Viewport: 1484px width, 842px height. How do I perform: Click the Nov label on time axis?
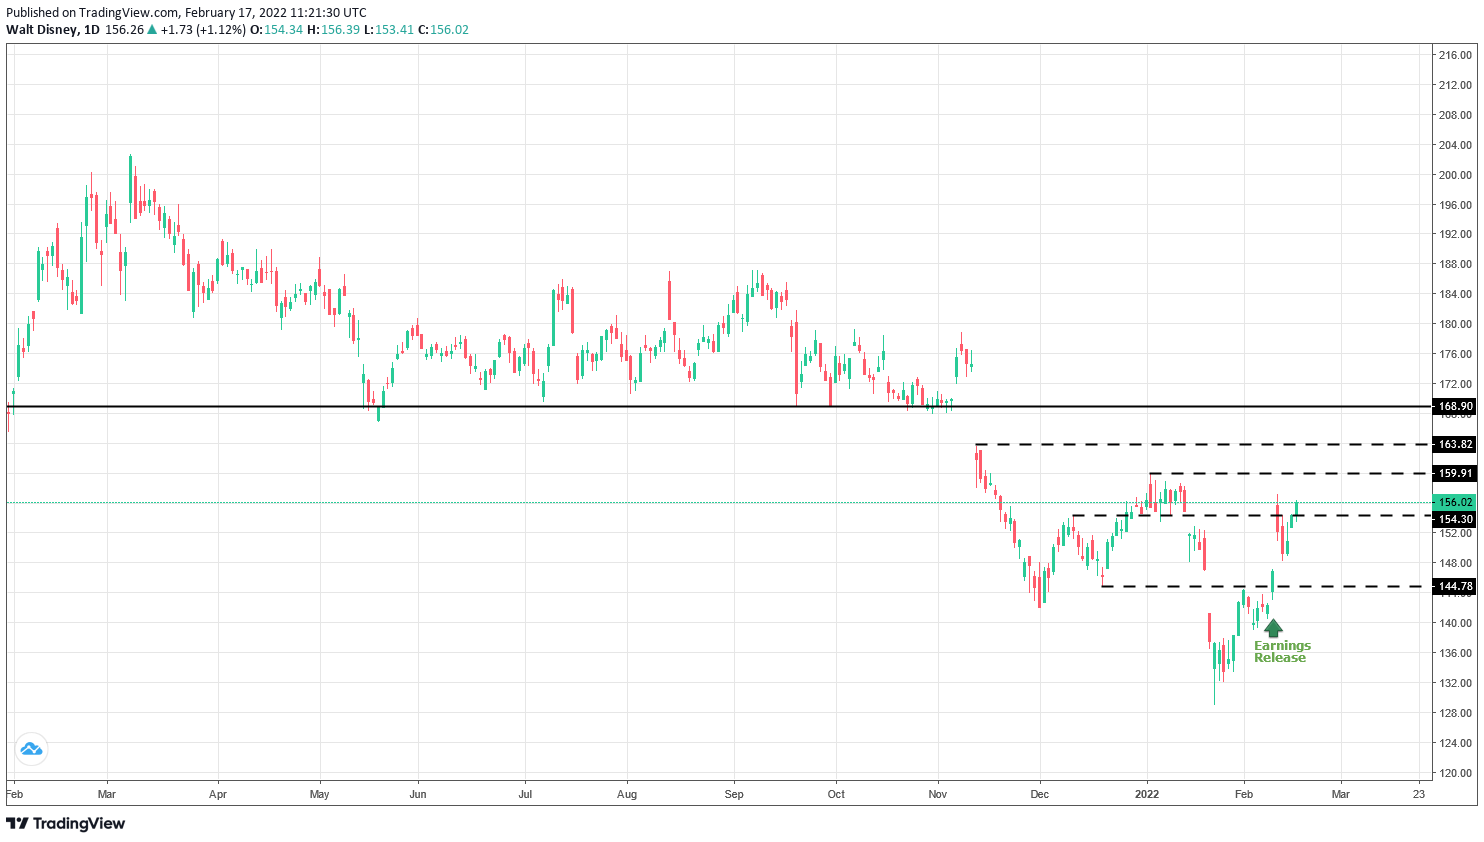pos(937,794)
